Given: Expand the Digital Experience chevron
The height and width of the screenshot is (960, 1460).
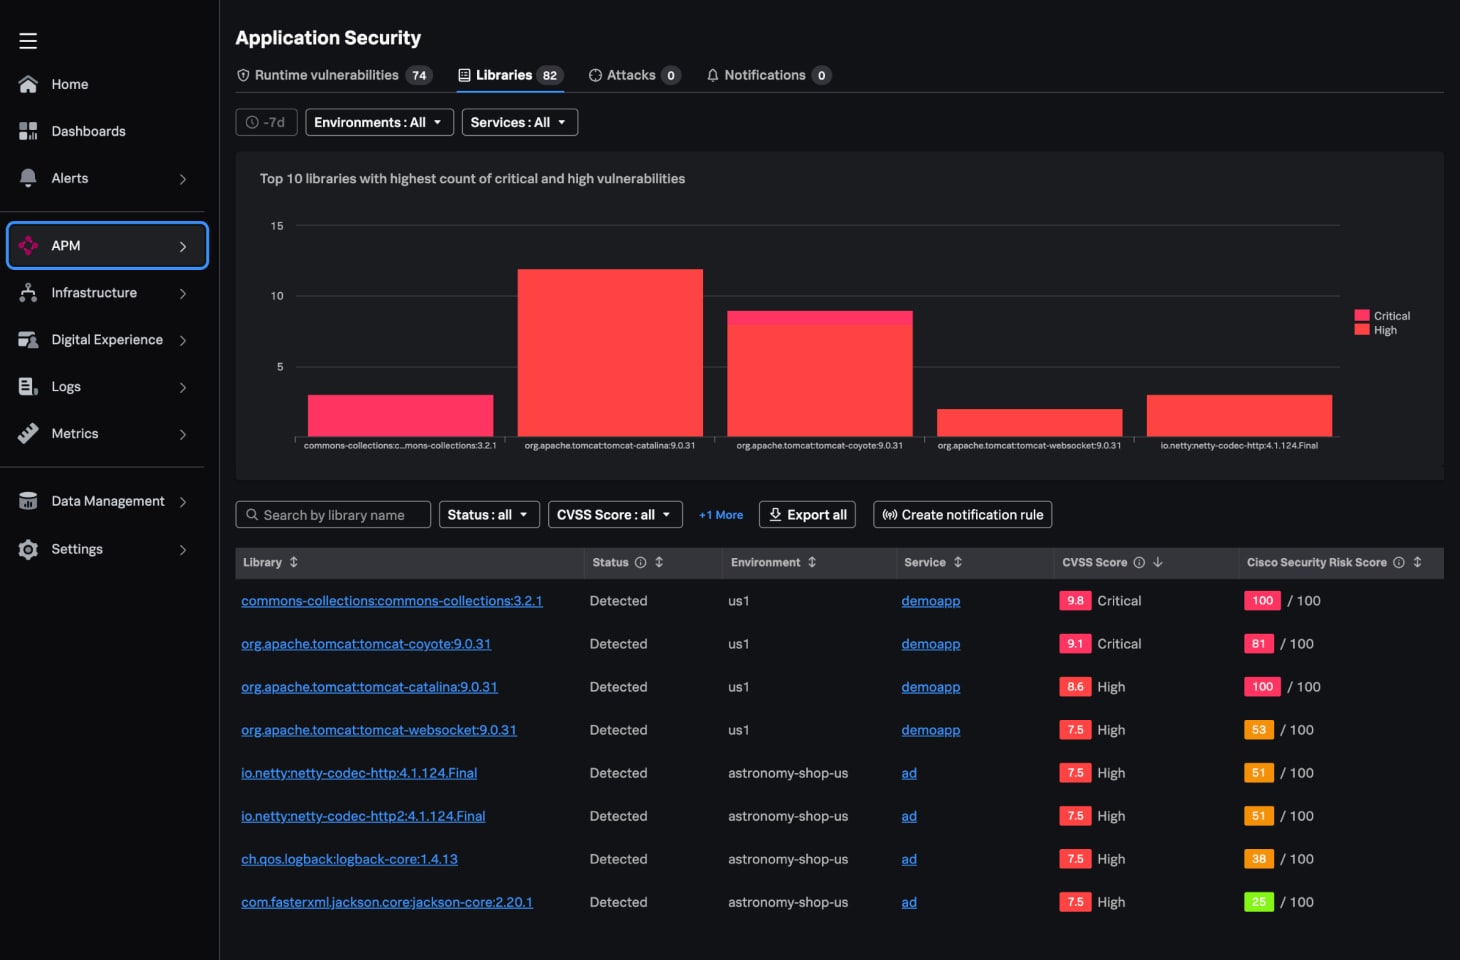Looking at the screenshot, I should click(183, 340).
